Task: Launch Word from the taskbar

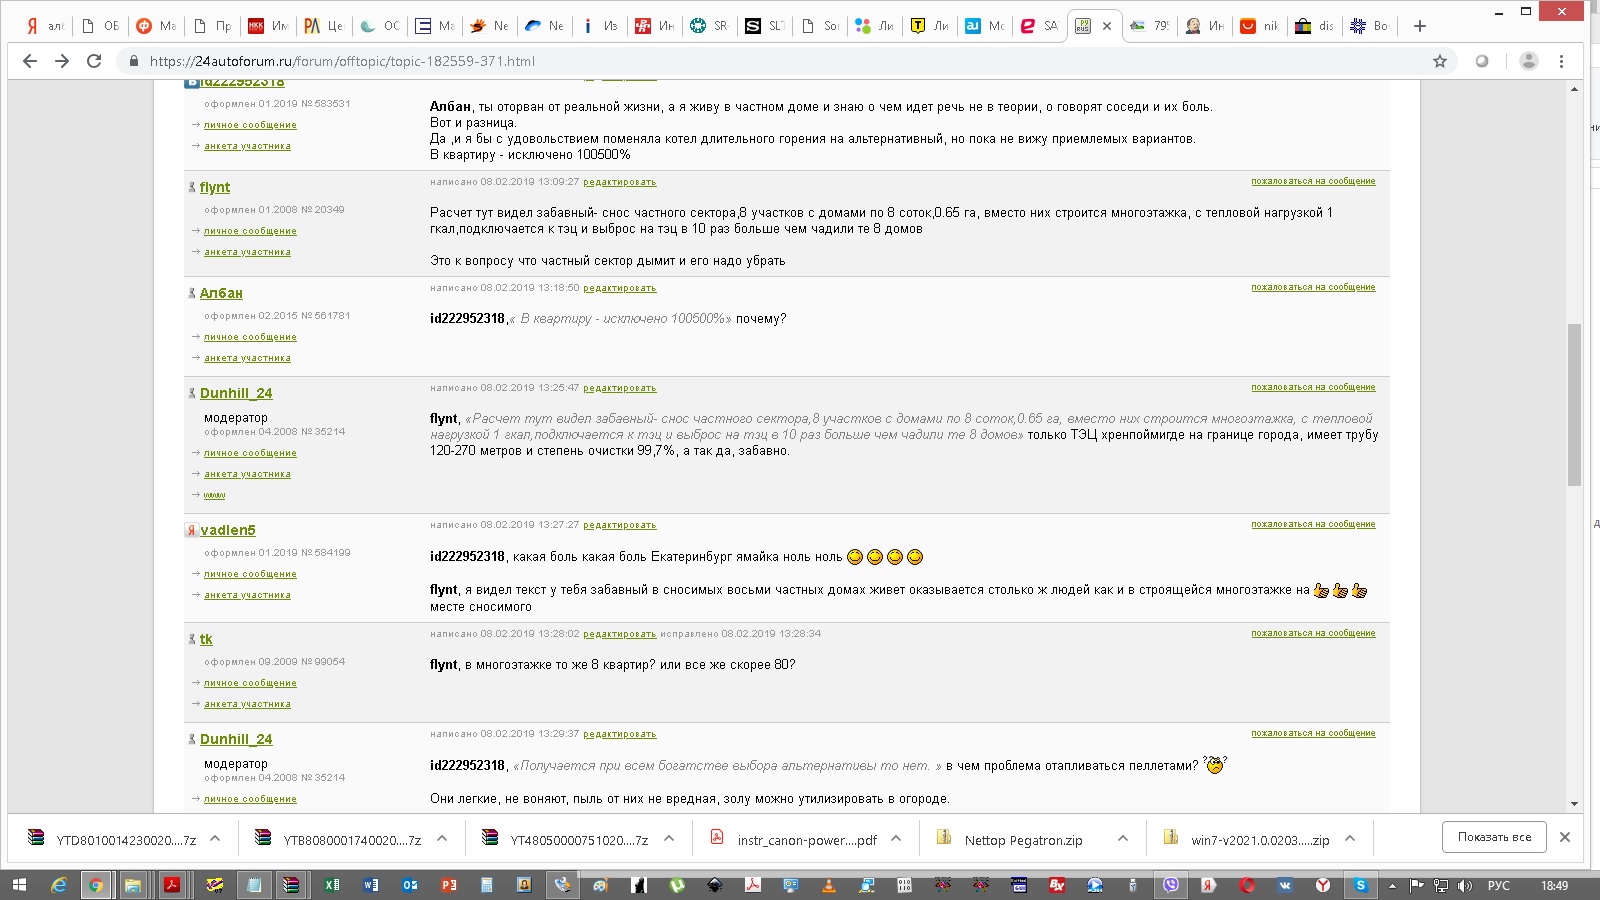Action: tap(371, 885)
